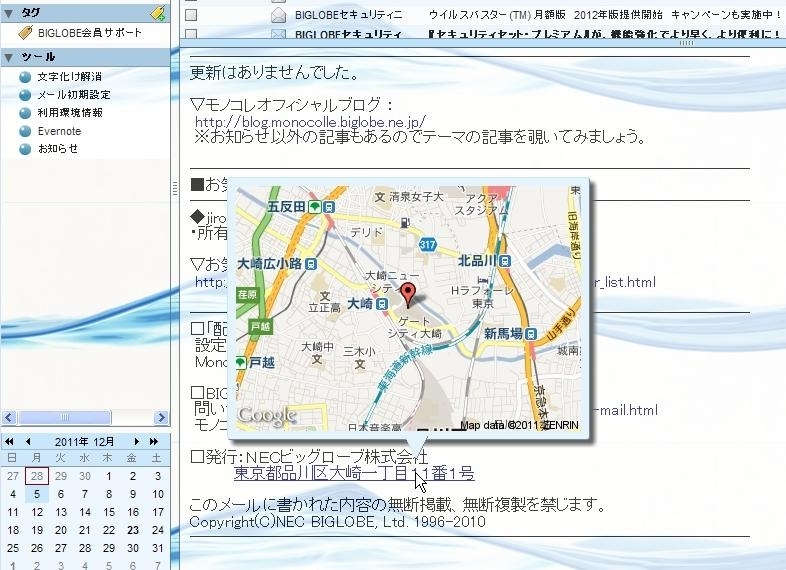Select December 23 in calendar
This screenshot has width=786, height=570.
133,530
